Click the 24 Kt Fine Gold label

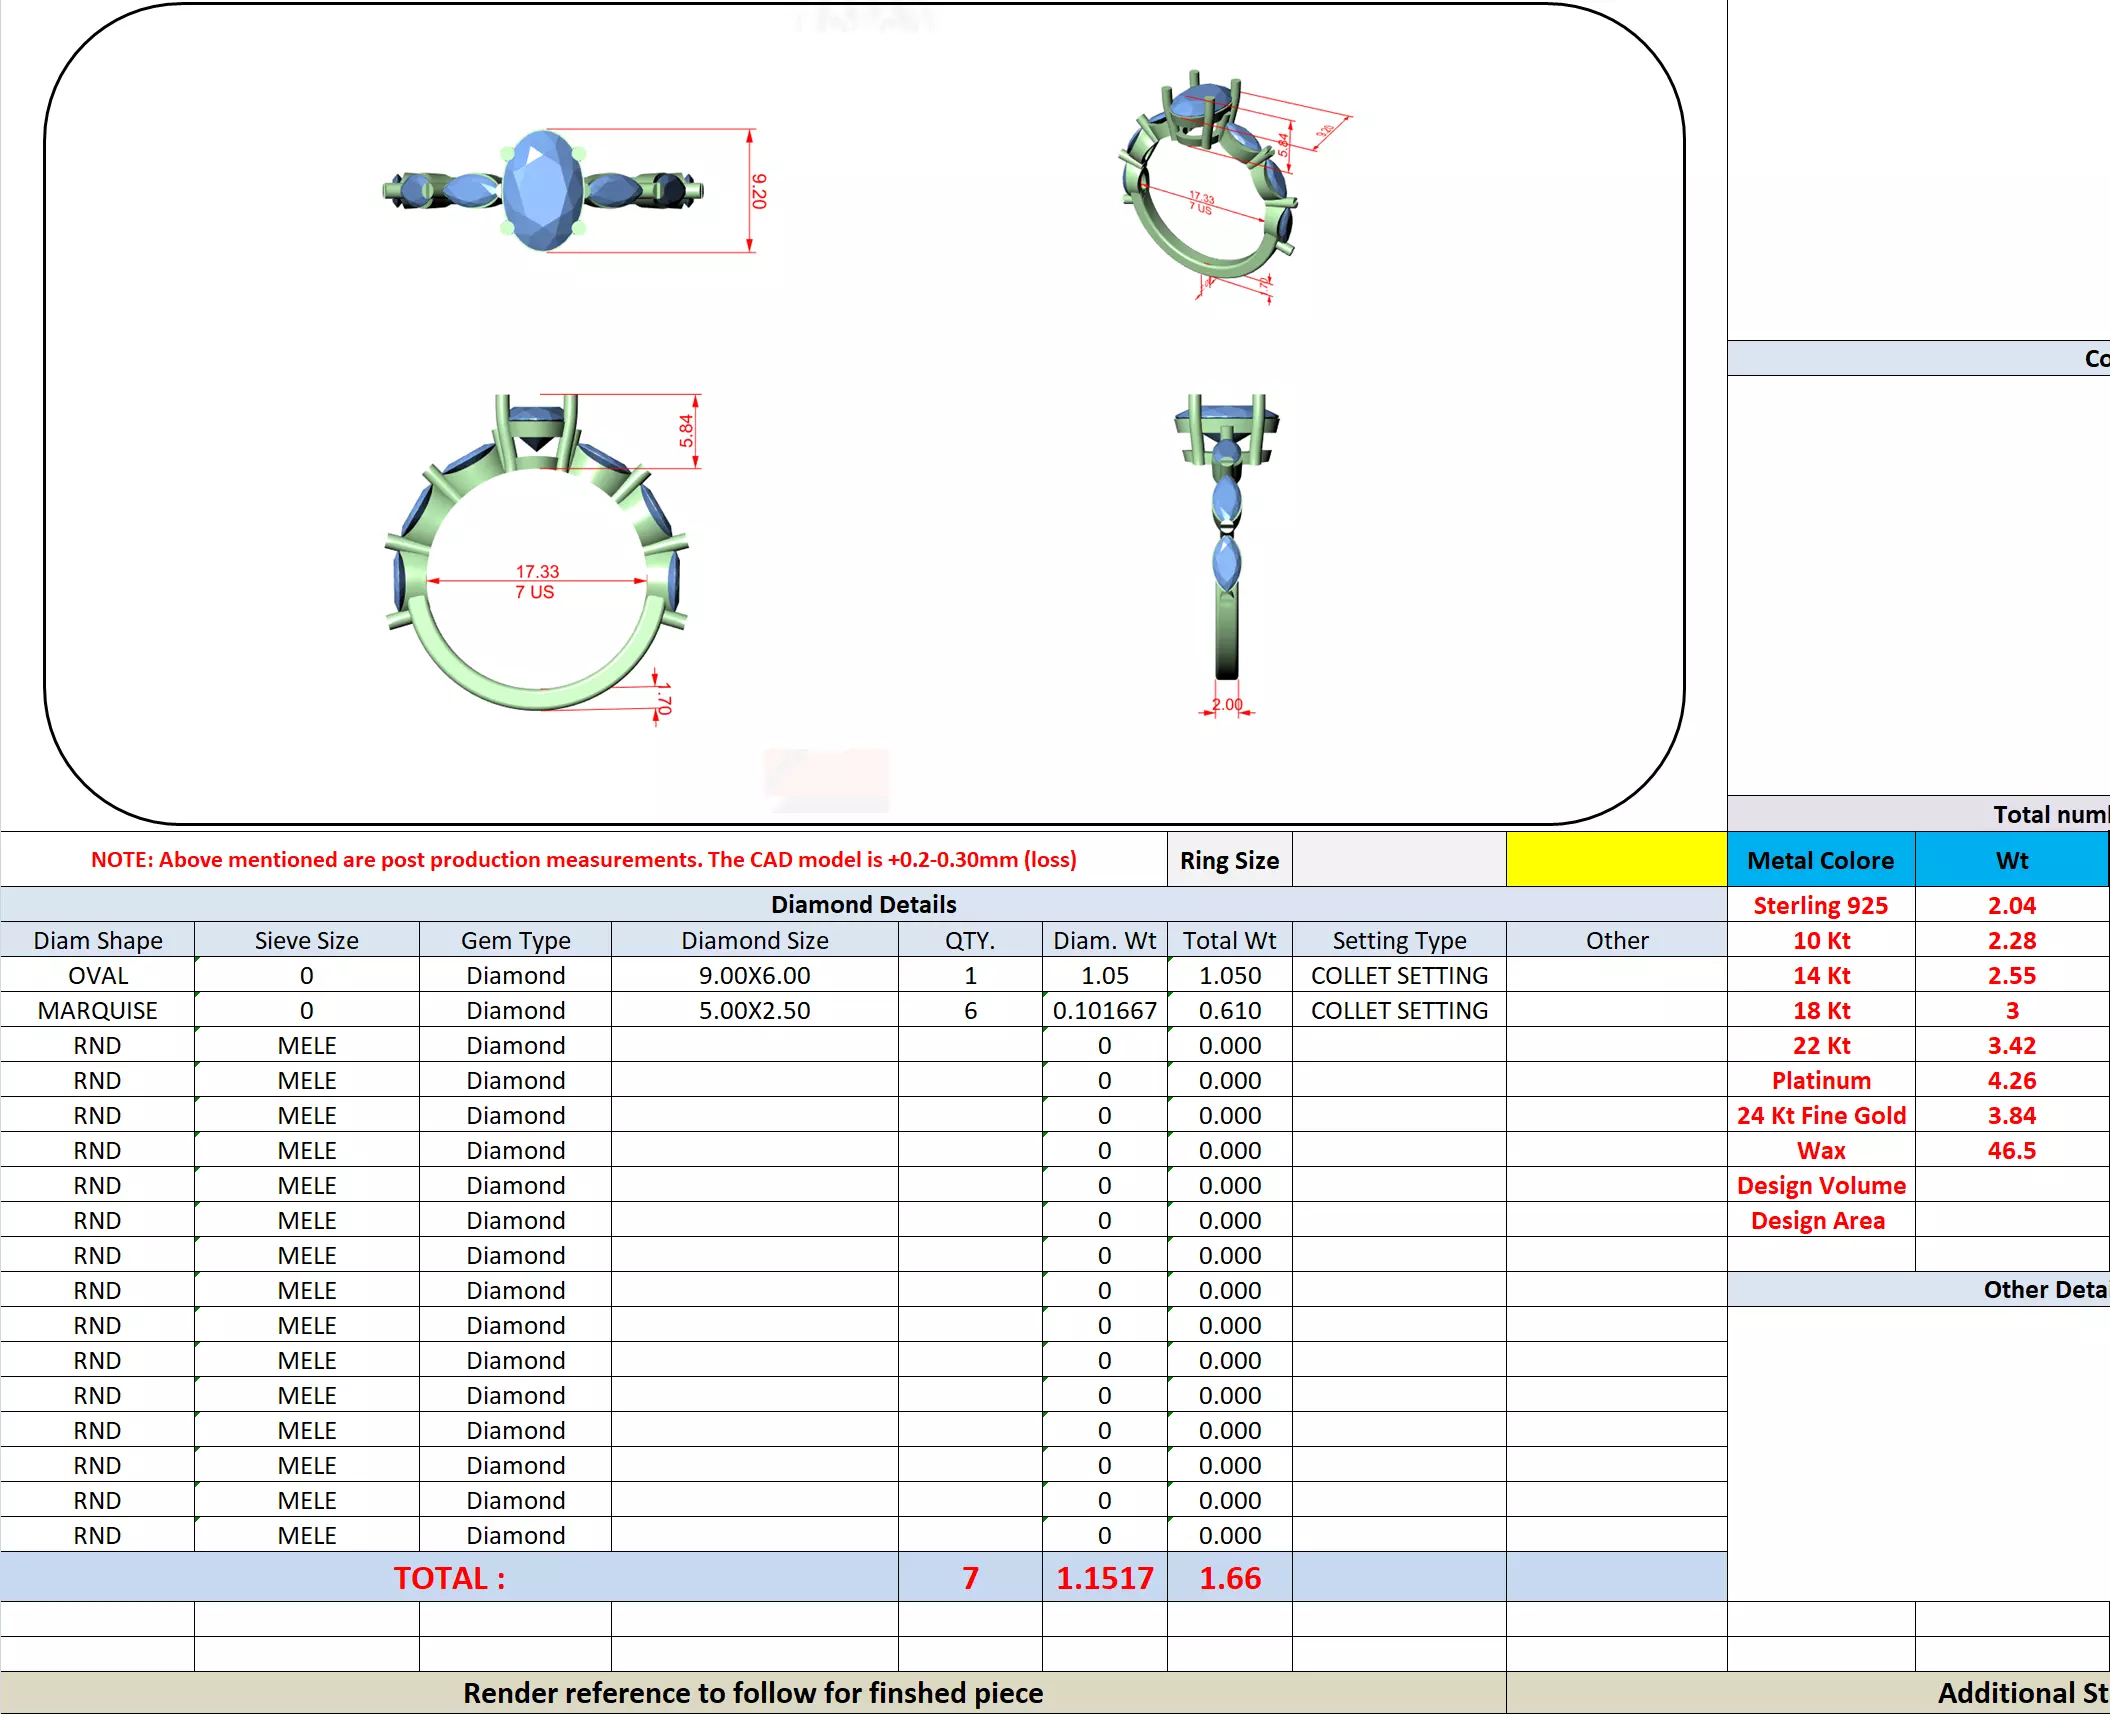pyautogui.click(x=1820, y=1115)
